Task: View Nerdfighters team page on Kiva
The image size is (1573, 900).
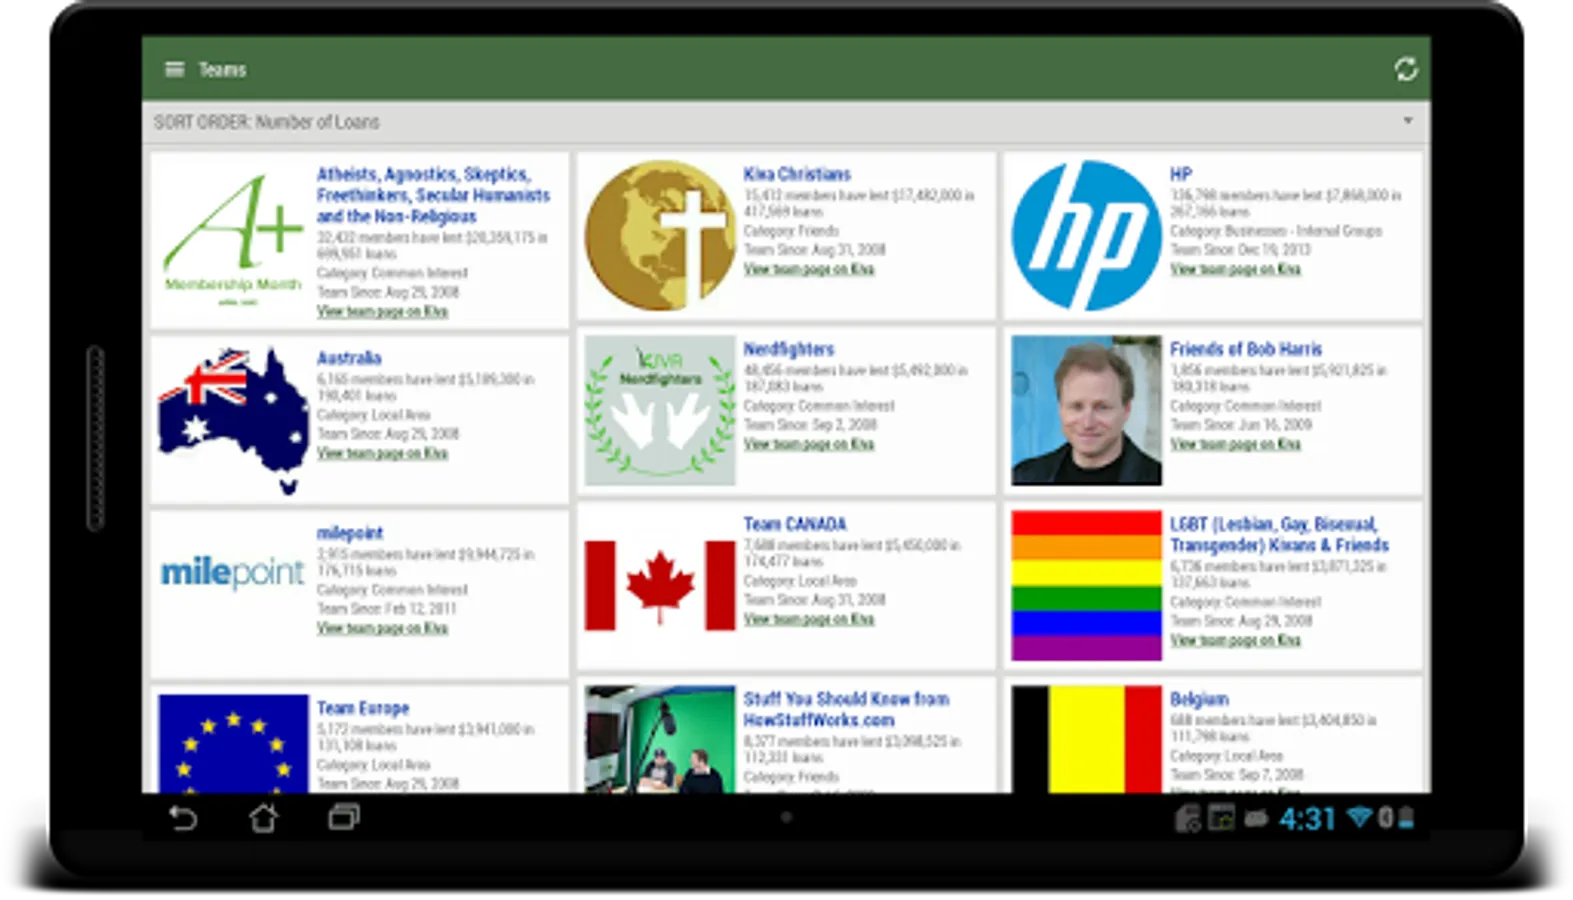Action: click(x=808, y=444)
